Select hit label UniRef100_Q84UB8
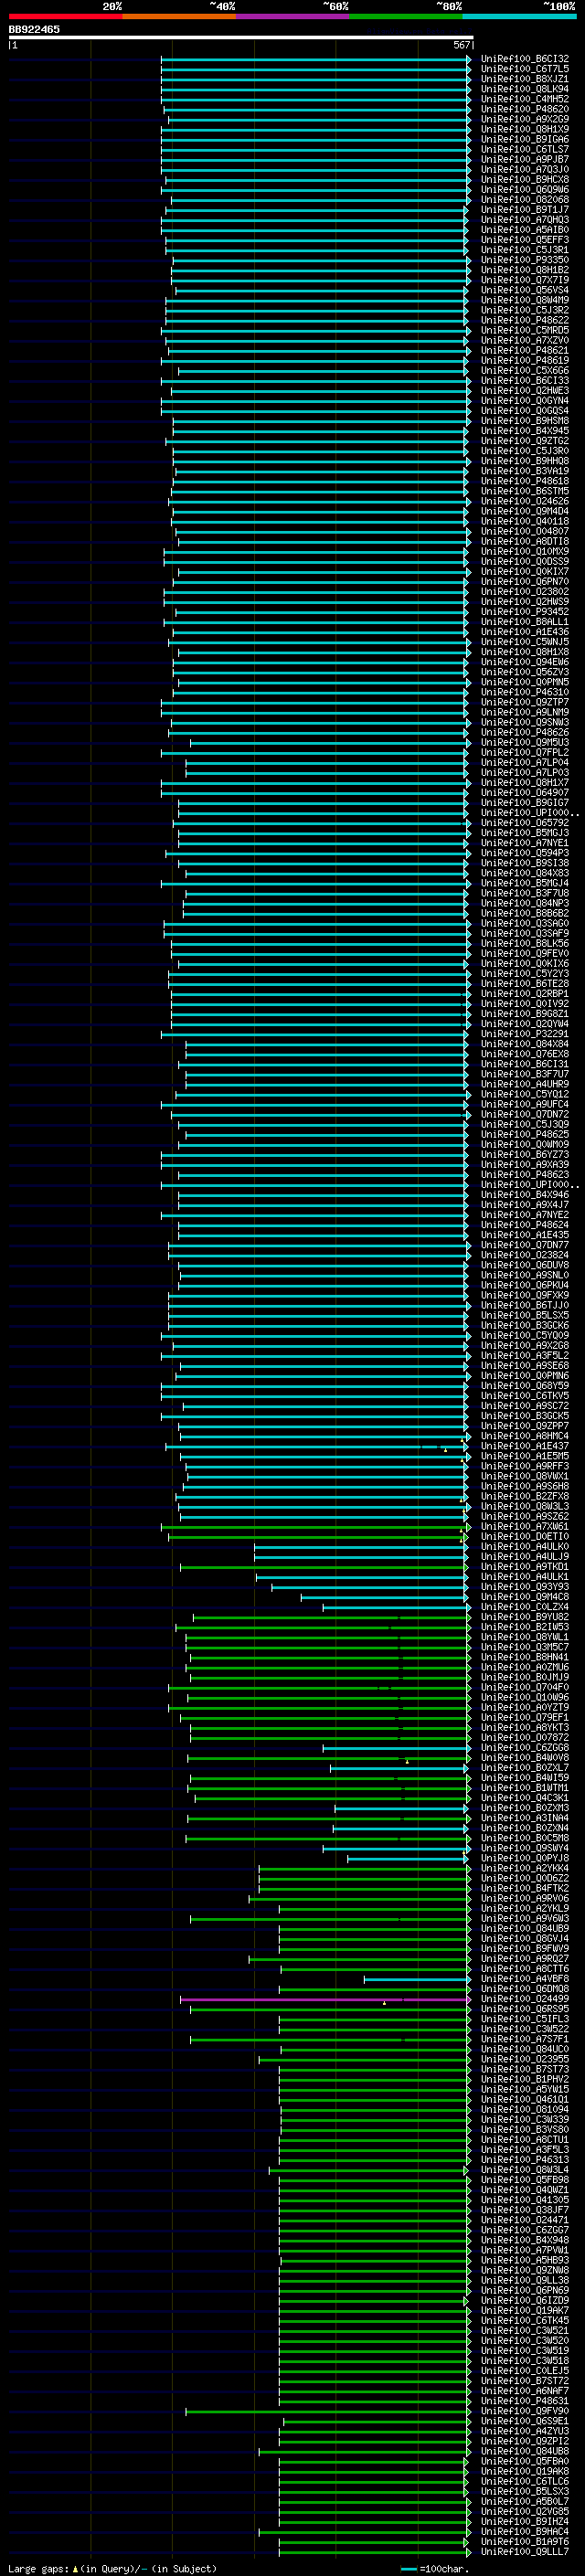This screenshot has width=585, height=2576. (x=525, y=2451)
